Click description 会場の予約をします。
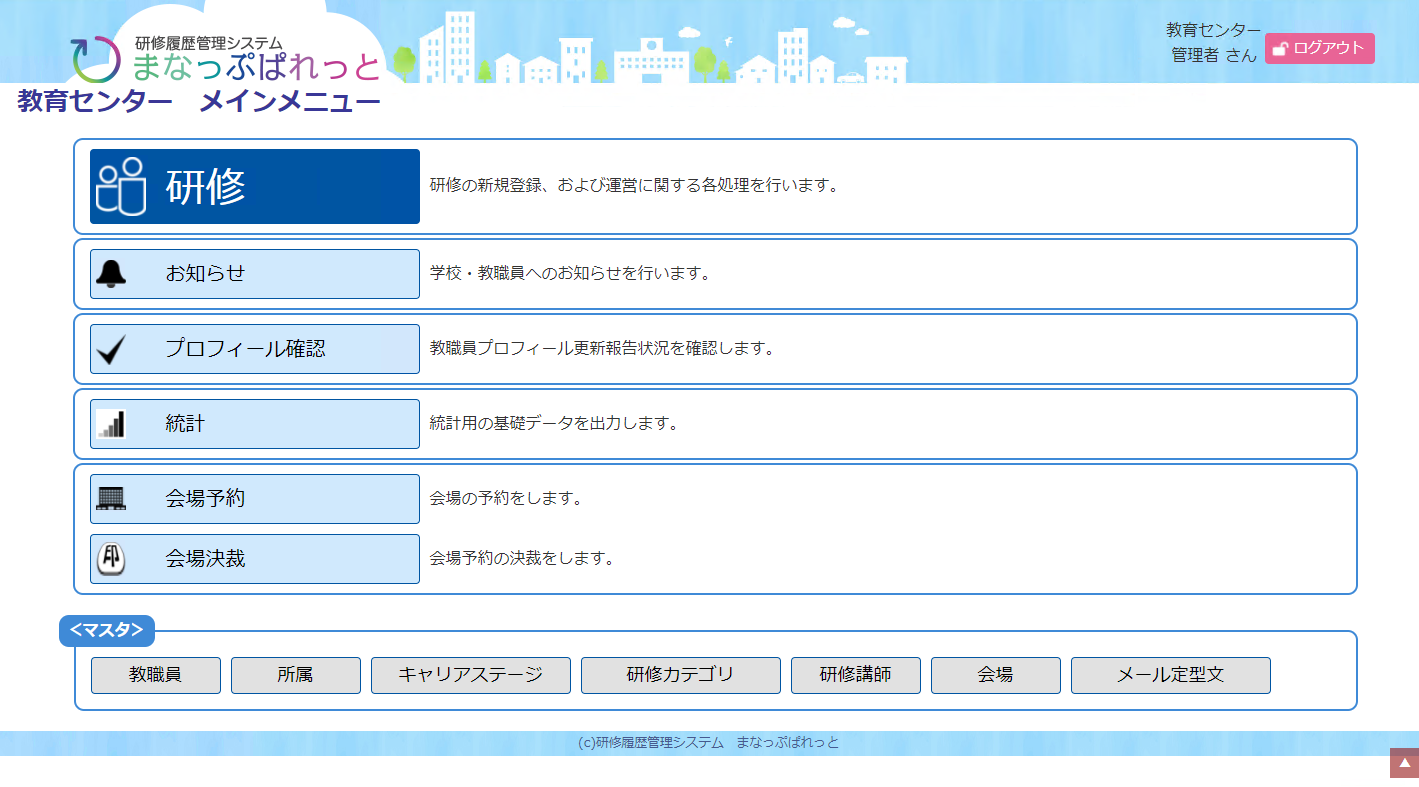The width and height of the screenshot is (1419, 787). point(506,498)
